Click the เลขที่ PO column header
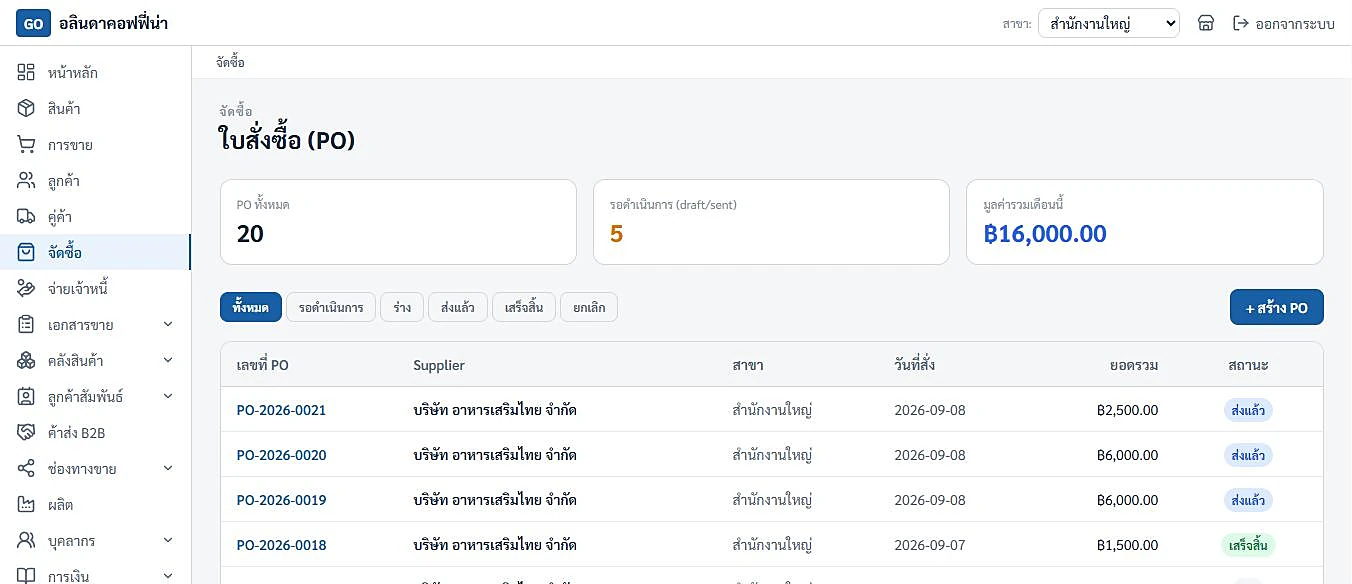The height and width of the screenshot is (584, 1352). point(263,365)
